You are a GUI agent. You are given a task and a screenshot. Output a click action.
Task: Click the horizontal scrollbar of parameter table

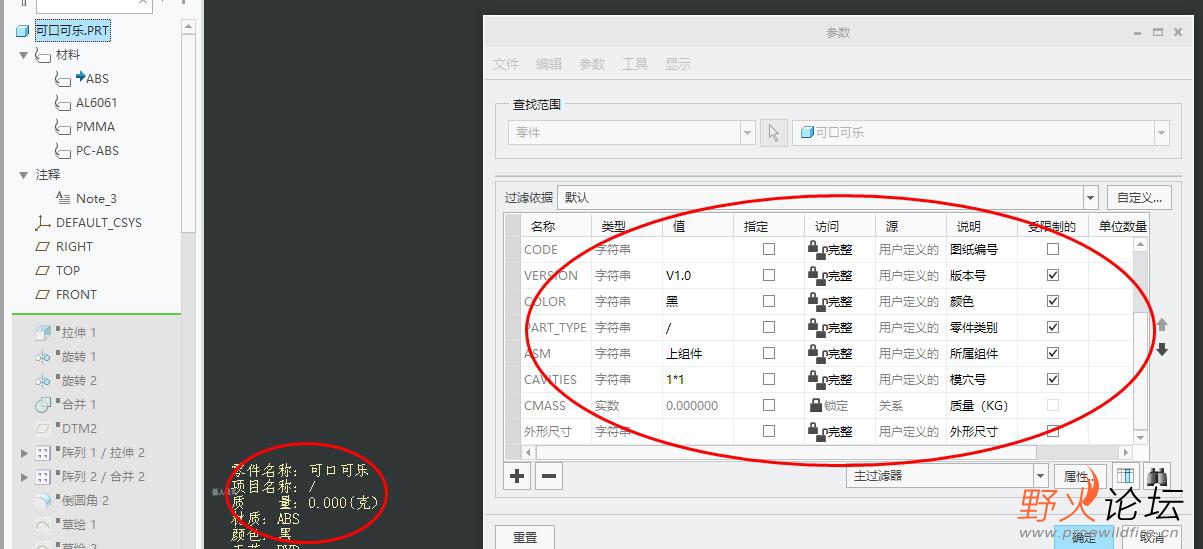[x=830, y=452]
